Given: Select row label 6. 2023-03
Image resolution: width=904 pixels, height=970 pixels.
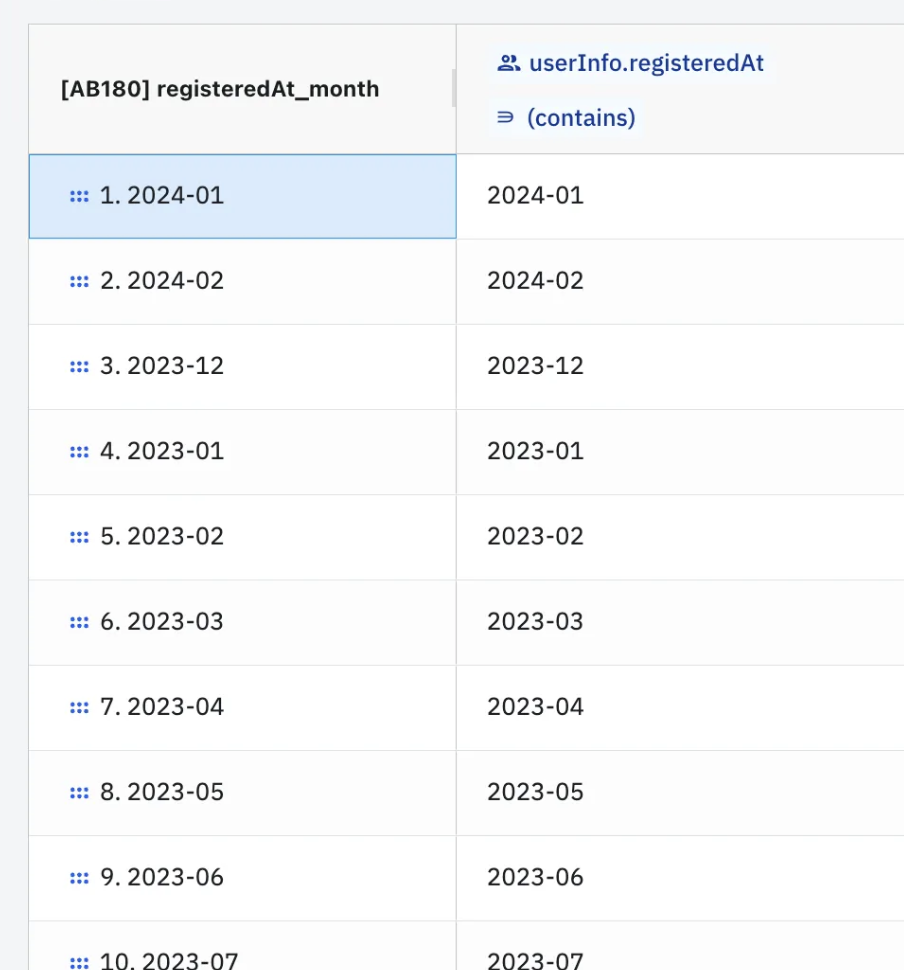Looking at the screenshot, I should tap(161, 622).
